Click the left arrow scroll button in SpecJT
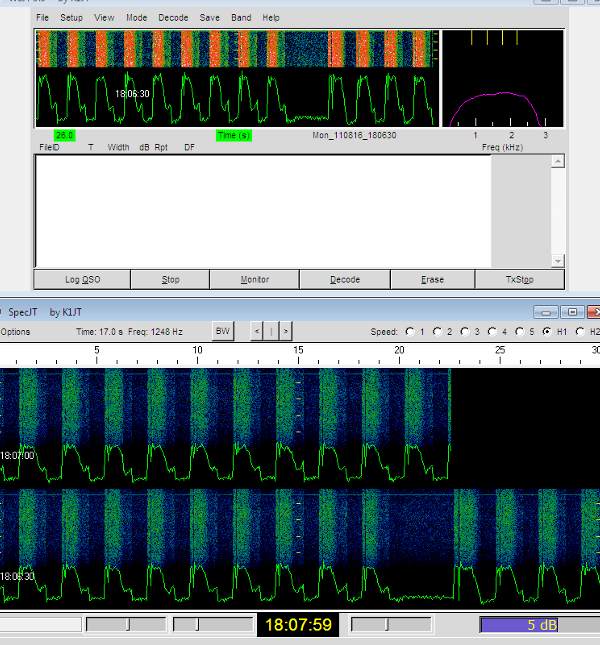This screenshot has height=645, width=600. point(255,331)
